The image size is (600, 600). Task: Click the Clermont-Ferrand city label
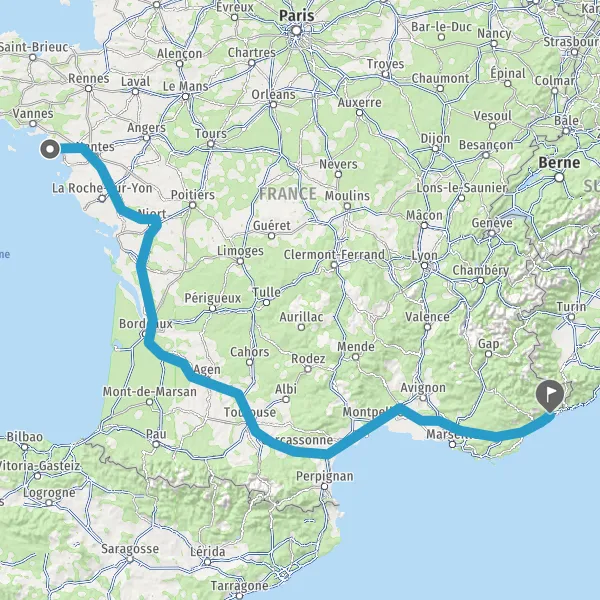point(334,254)
